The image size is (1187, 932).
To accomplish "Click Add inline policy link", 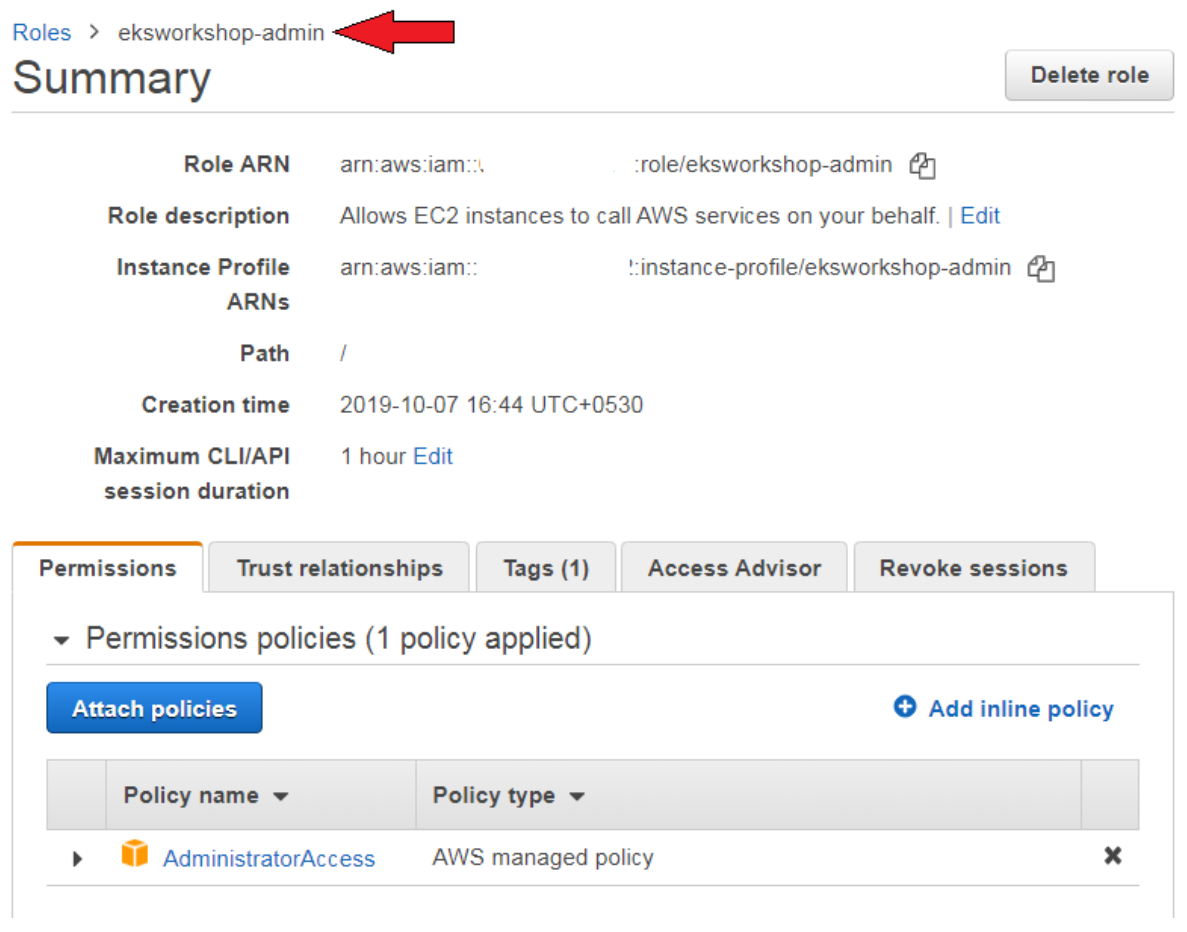I will 1020,709.
